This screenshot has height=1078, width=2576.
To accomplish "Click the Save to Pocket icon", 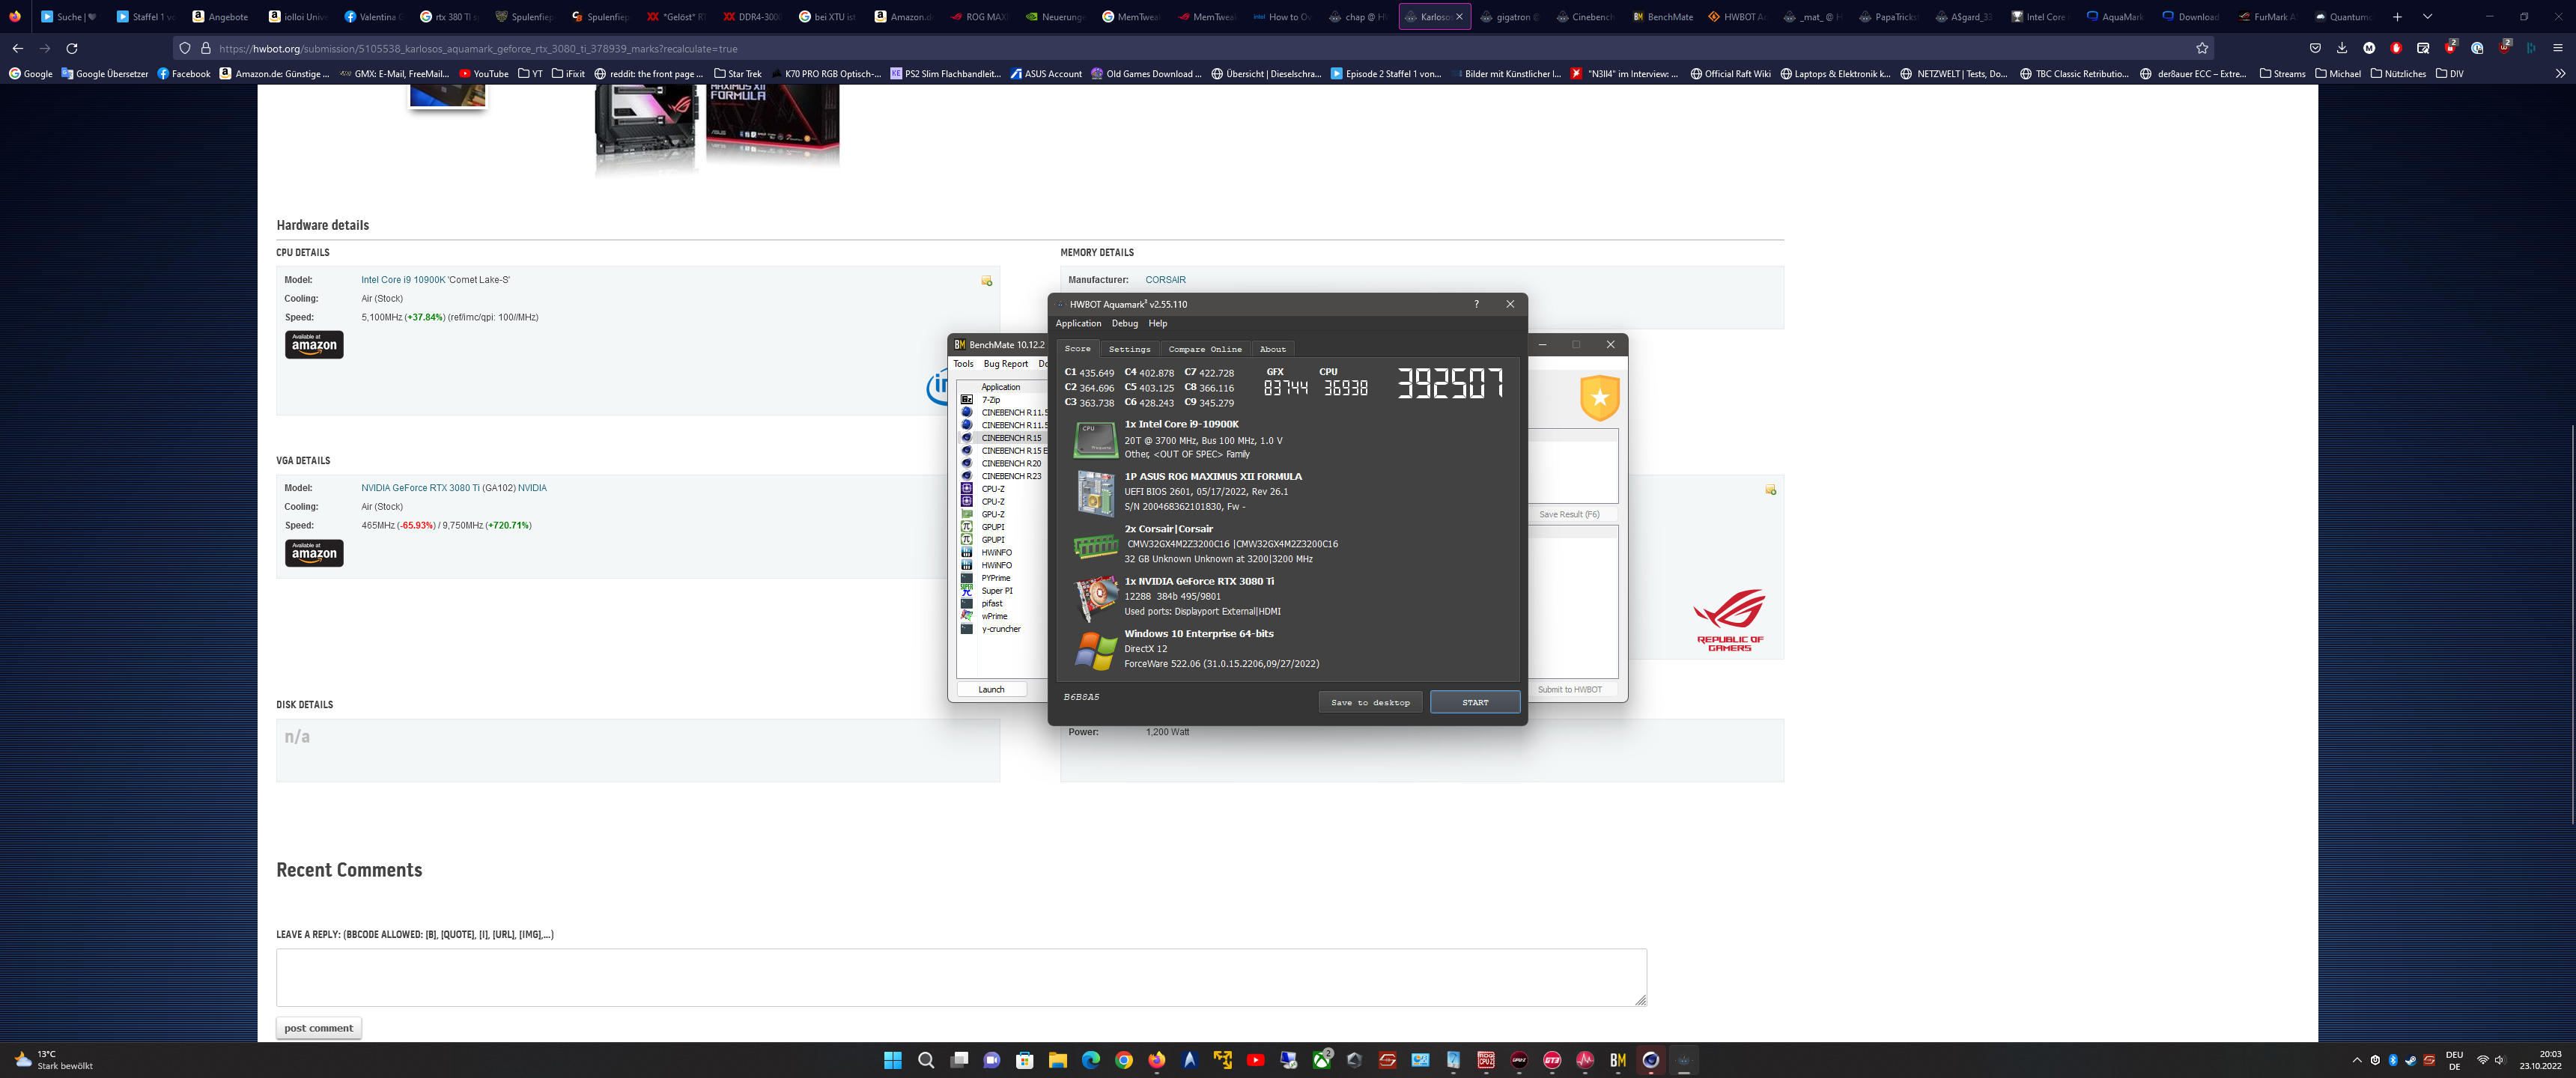I will (2315, 48).
